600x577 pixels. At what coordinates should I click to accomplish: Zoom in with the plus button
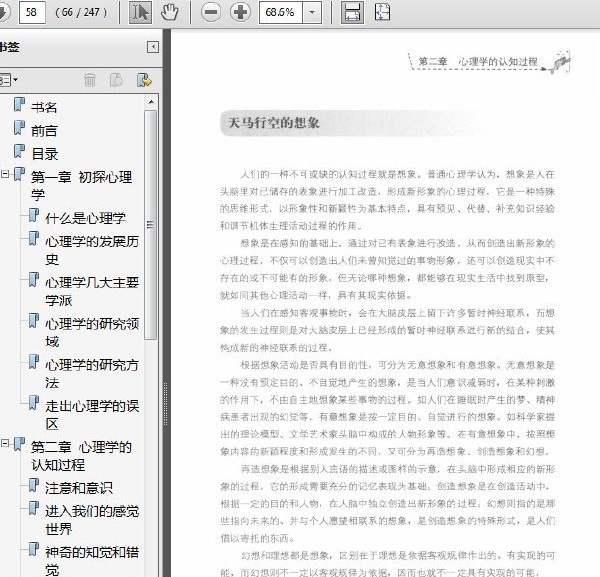tap(240, 12)
